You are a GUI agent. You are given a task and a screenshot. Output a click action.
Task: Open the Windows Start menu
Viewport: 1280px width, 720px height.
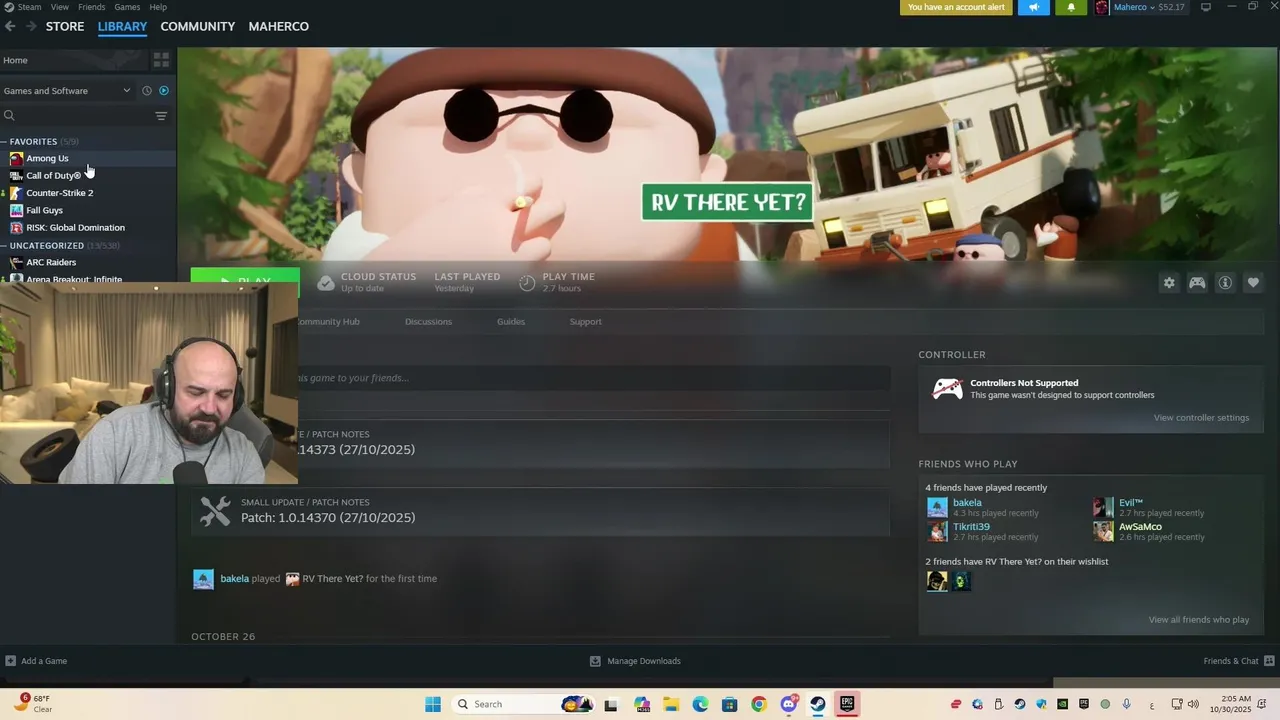[433, 704]
